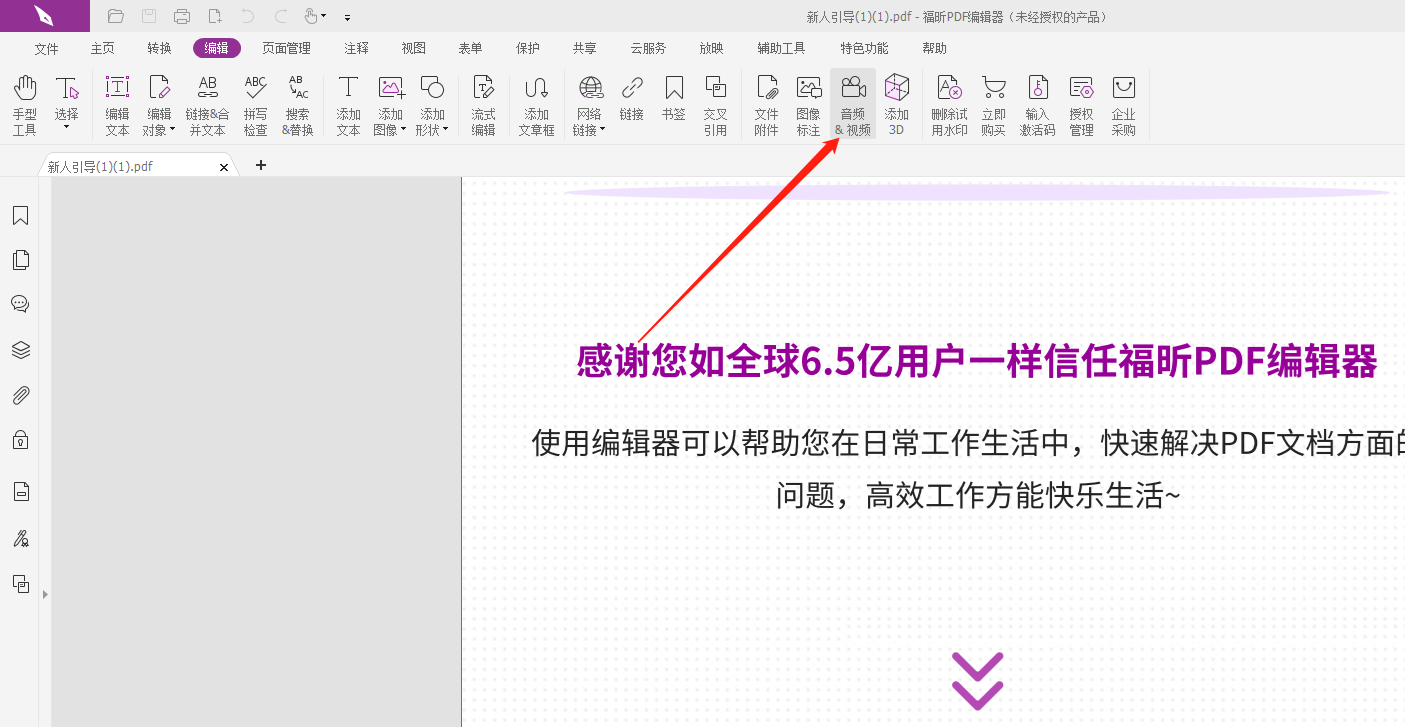Activate the 拼写检查 spell check tool

tap(255, 105)
